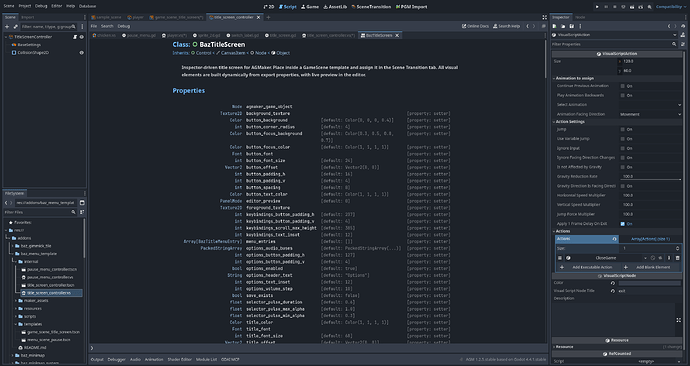The image size is (690, 366).
Task: Enable Is not Affected by Gravity checkbox
Action: [623, 167]
